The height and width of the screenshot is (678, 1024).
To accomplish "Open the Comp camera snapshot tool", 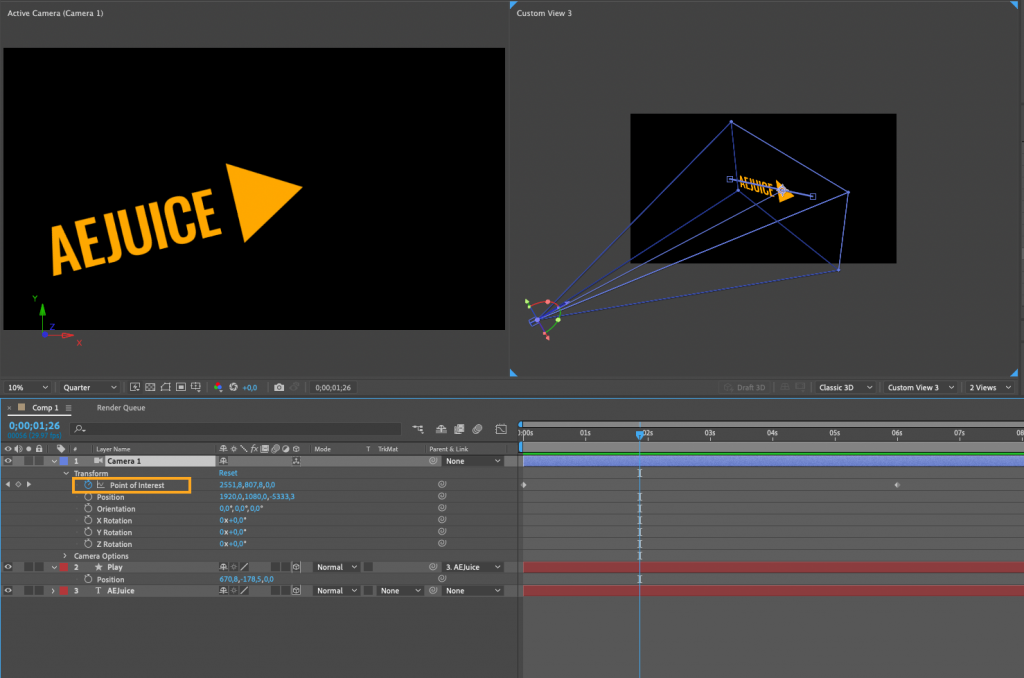I will (278, 387).
